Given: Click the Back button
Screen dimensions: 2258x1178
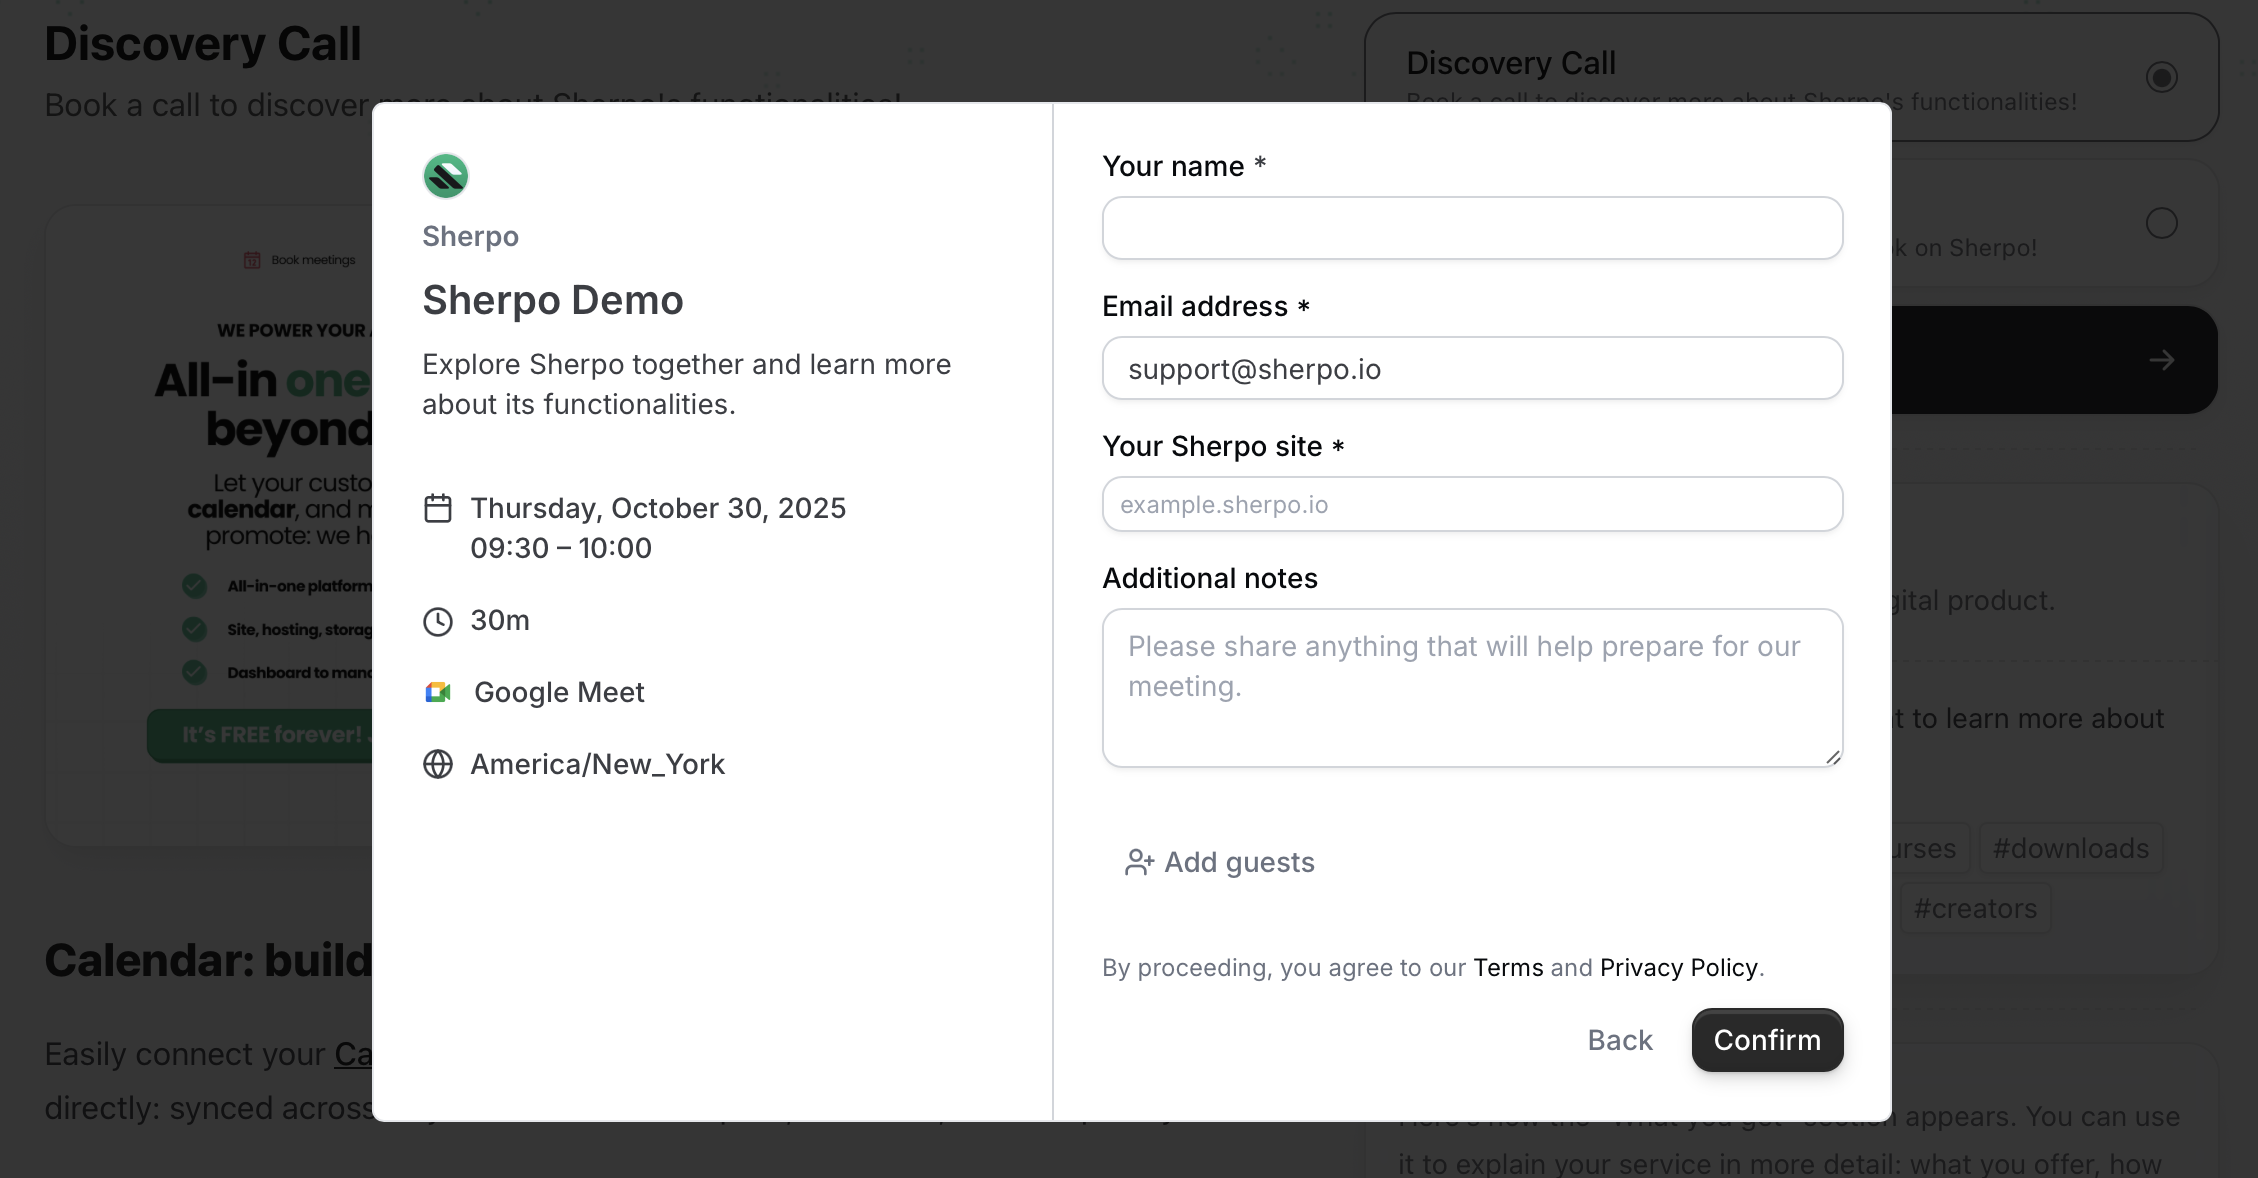Looking at the screenshot, I should [x=1619, y=1040].
